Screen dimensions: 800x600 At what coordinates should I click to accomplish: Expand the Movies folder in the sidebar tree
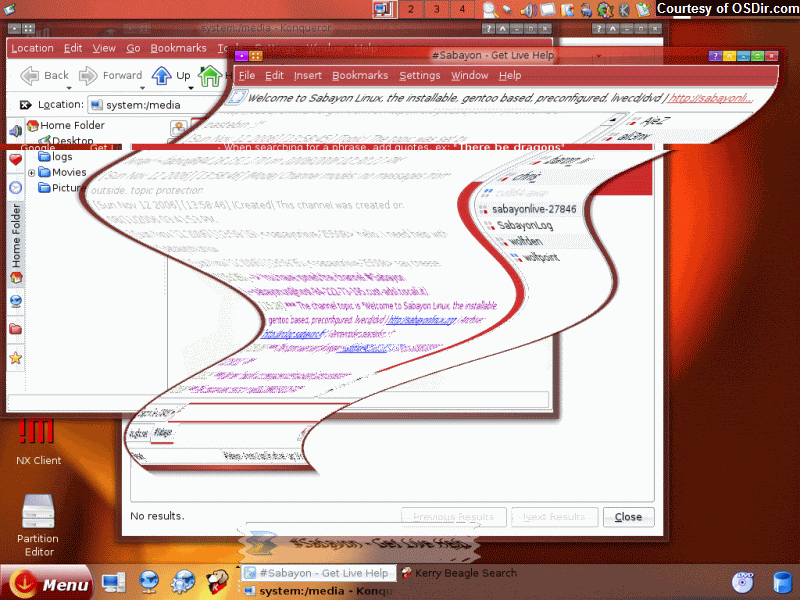point(32,173)
